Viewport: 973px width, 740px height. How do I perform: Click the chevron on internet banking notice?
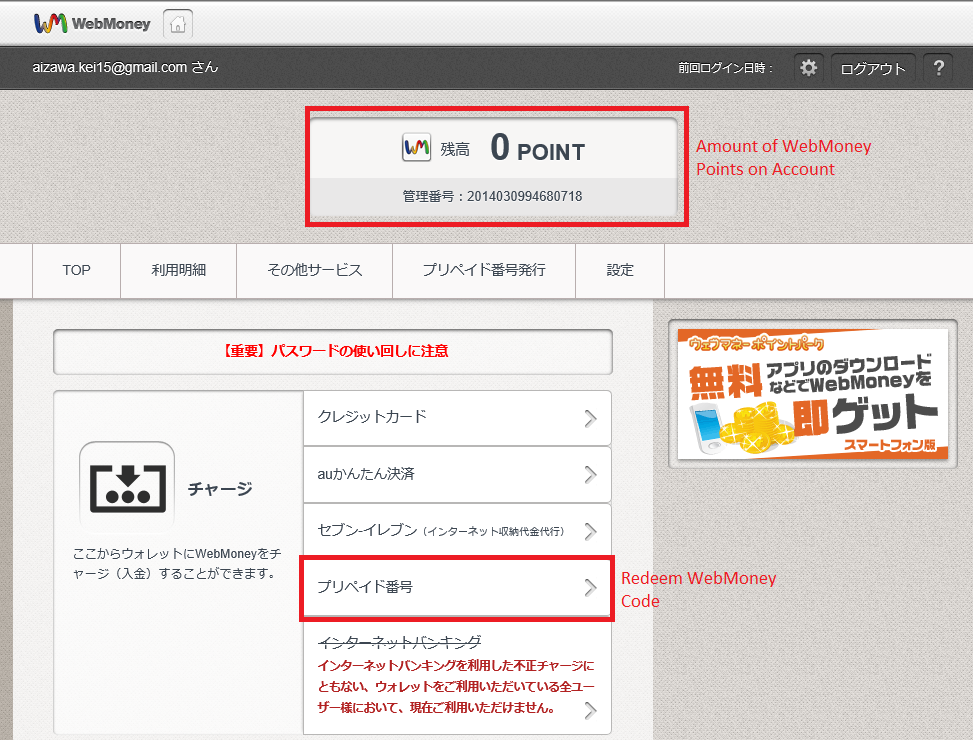[x=590, y=710]
